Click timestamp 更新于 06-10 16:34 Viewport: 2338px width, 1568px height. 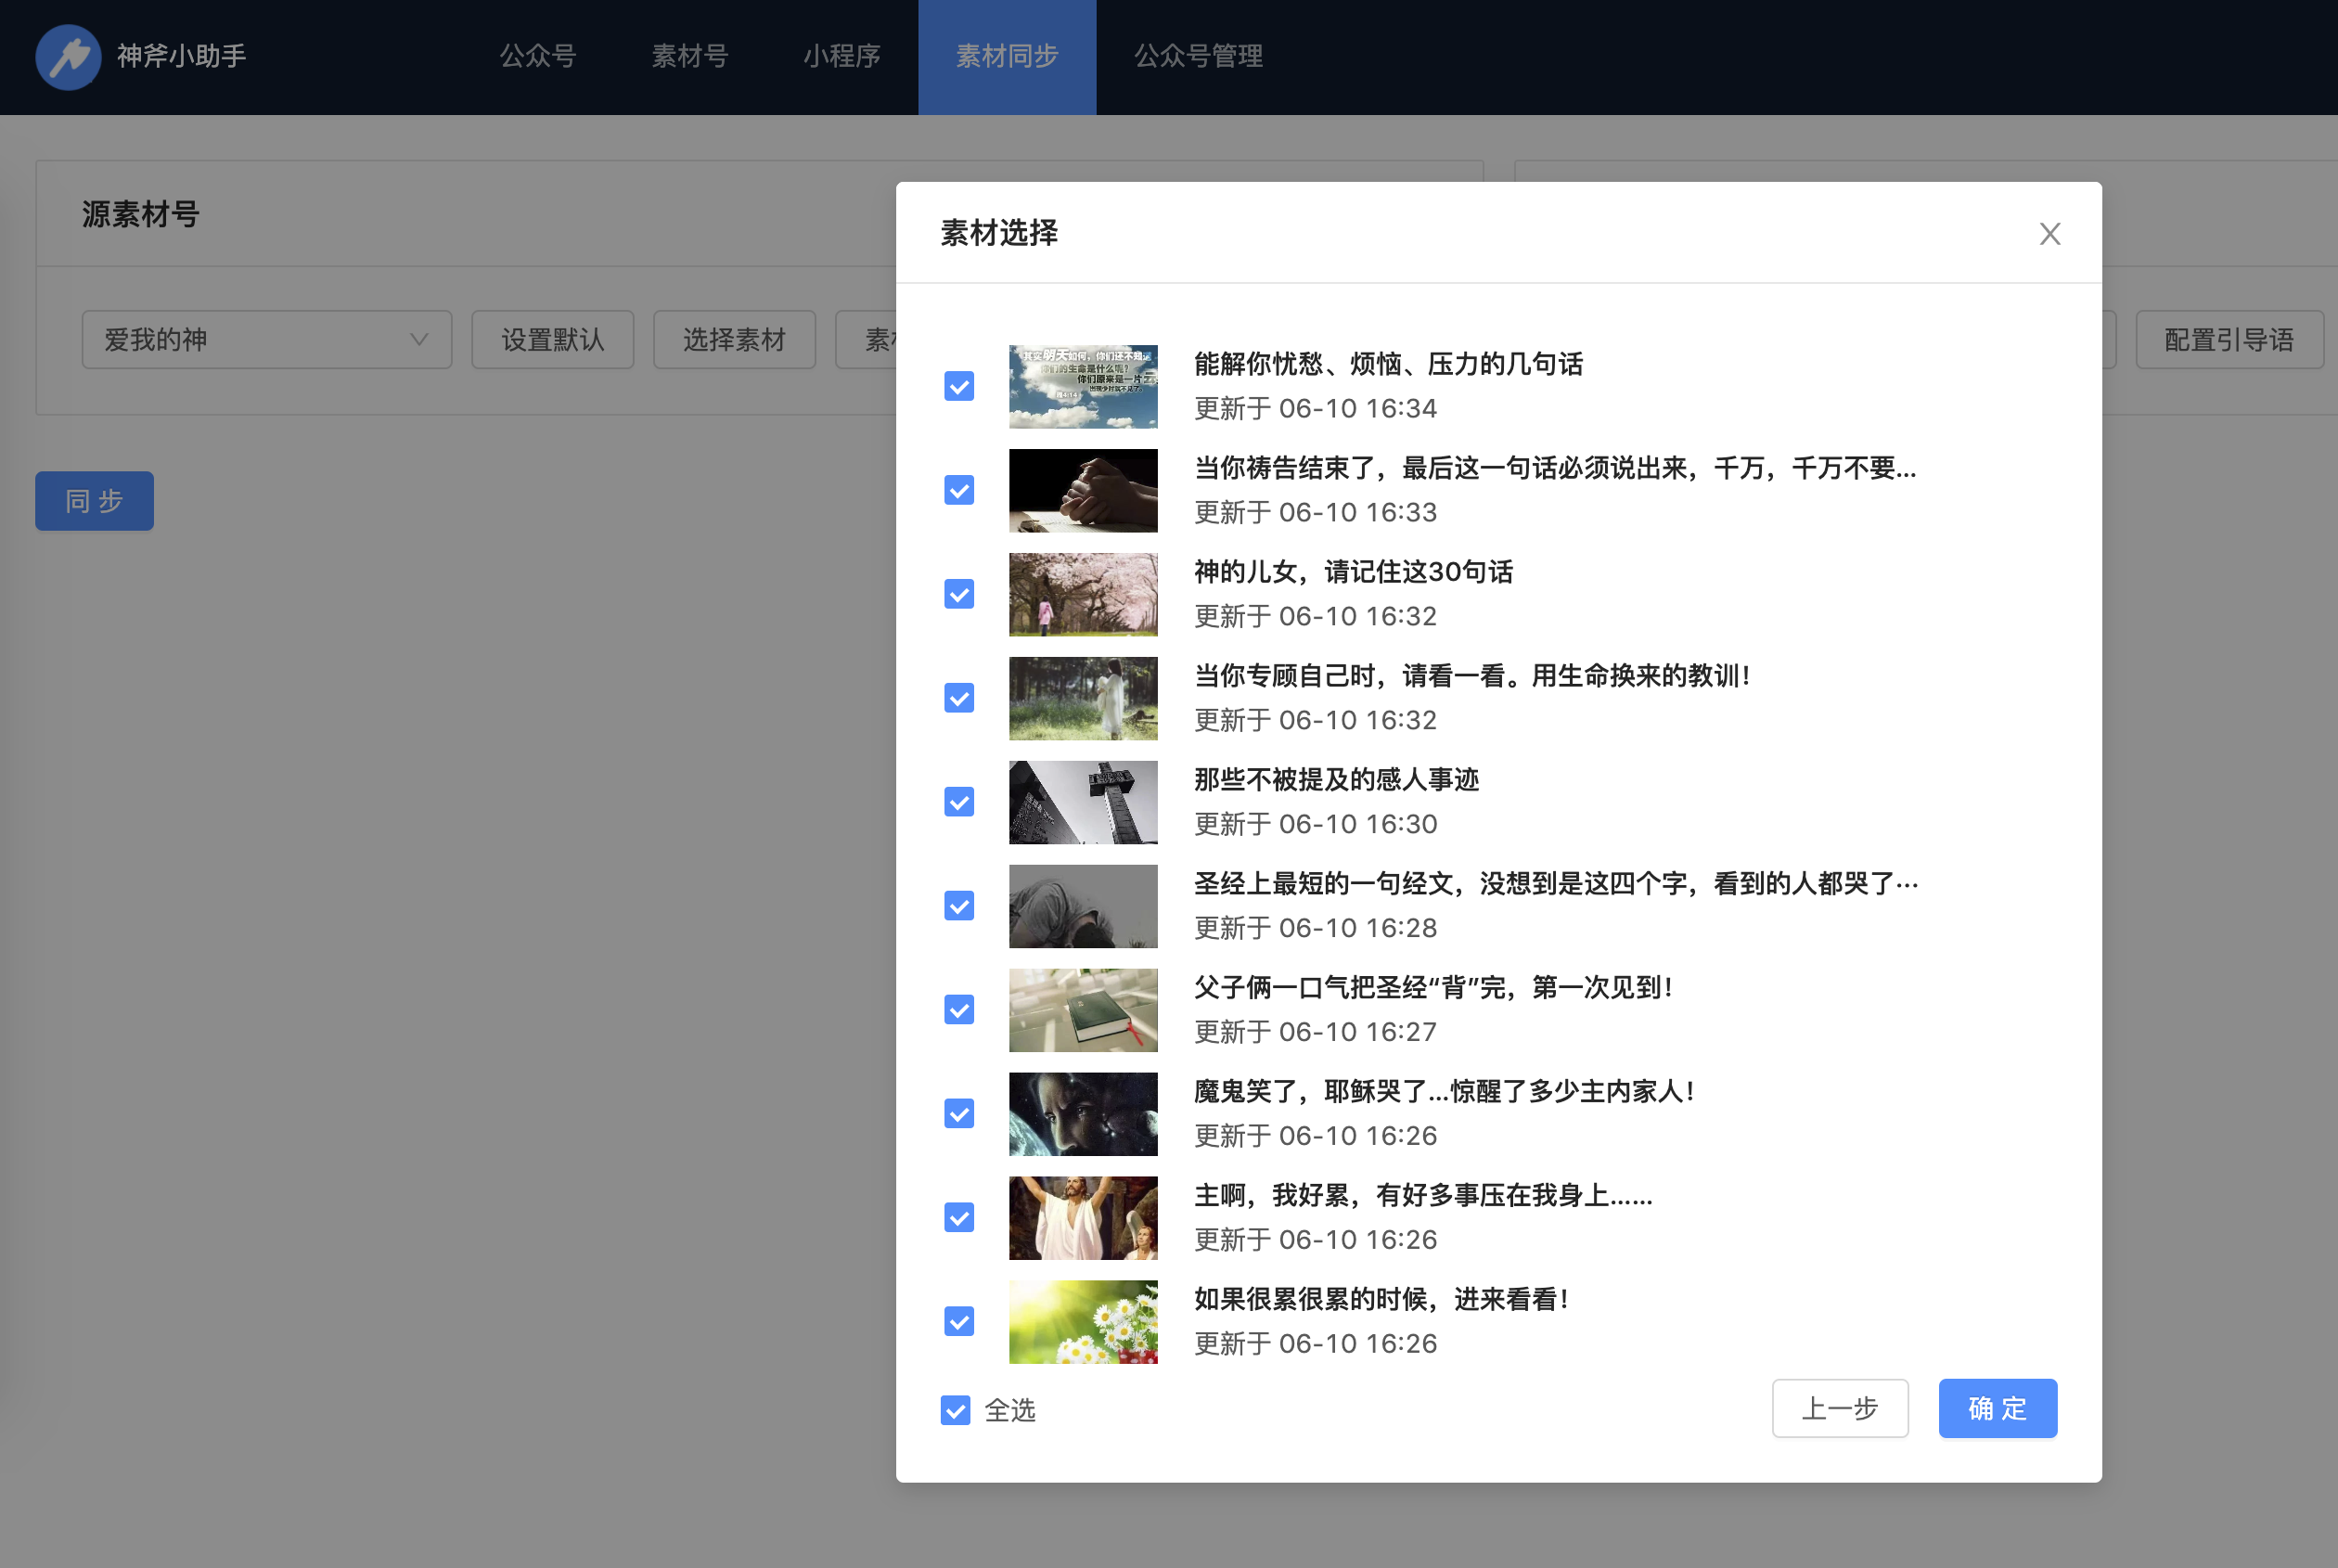coord(1316,409)
